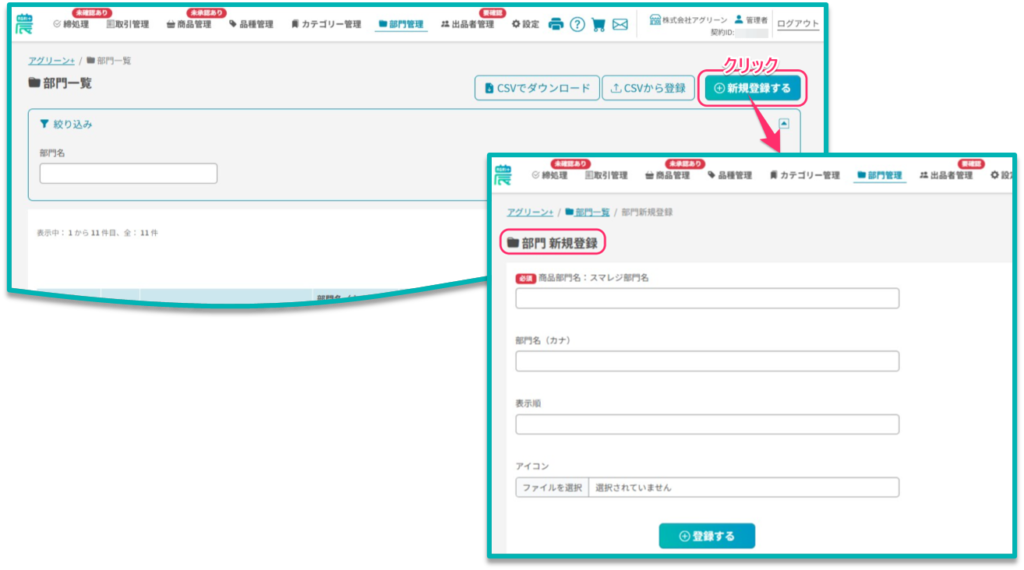This screenshot has width=1024, height=570.
Task: Click the 登録する submit button
Action: click(x=706, y=536)
